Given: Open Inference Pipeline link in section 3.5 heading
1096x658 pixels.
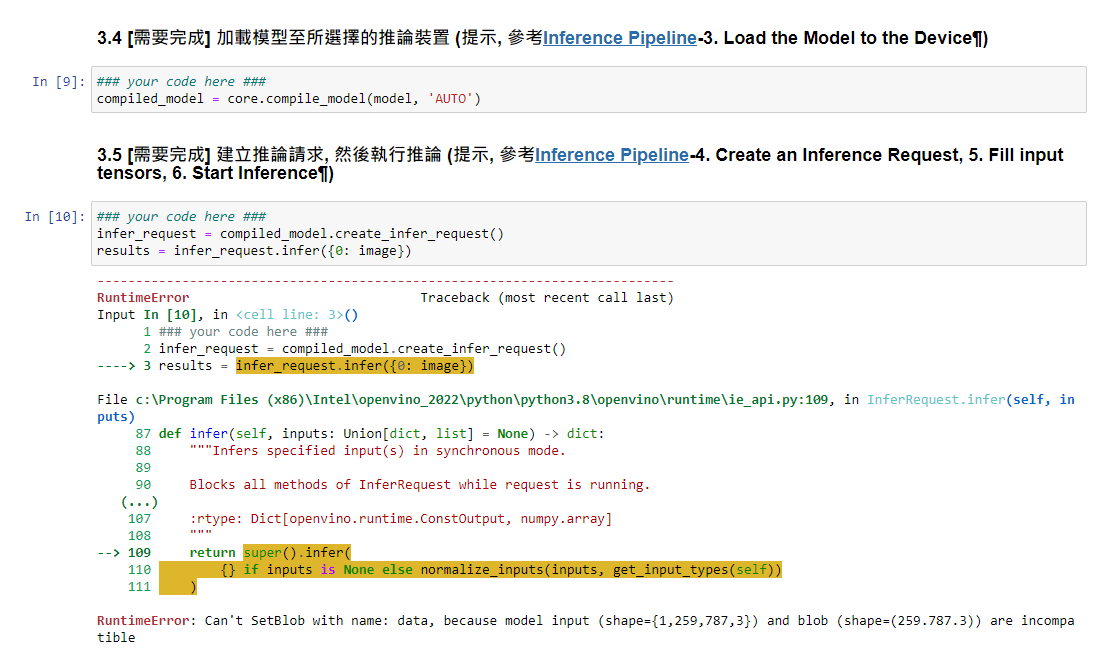Looking at the screenshot, I should 612,155.
